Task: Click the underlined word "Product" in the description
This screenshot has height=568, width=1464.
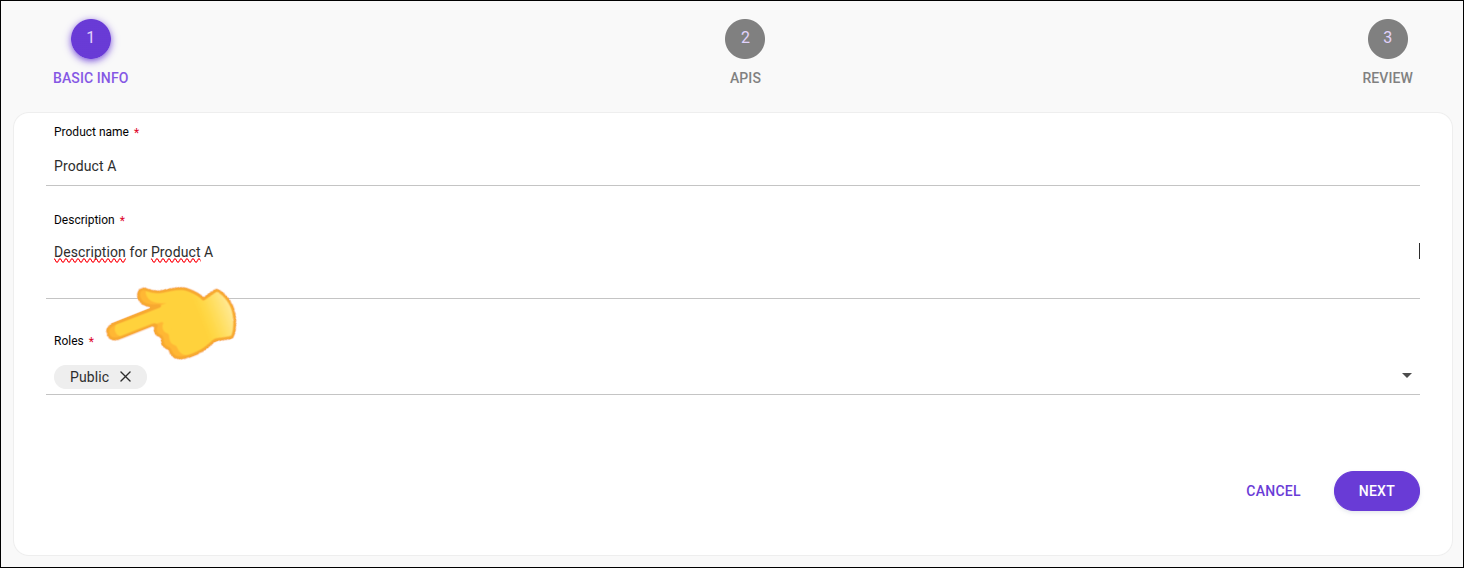Action: (x=176, y=252)
